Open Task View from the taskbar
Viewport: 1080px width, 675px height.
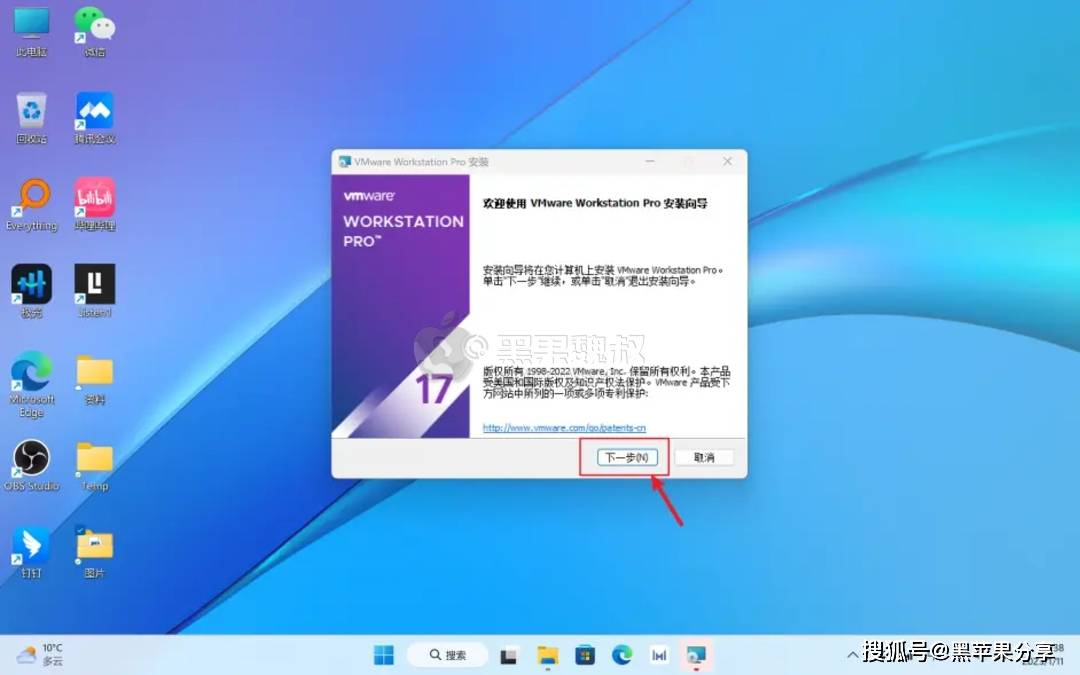[x=509, y=655]
